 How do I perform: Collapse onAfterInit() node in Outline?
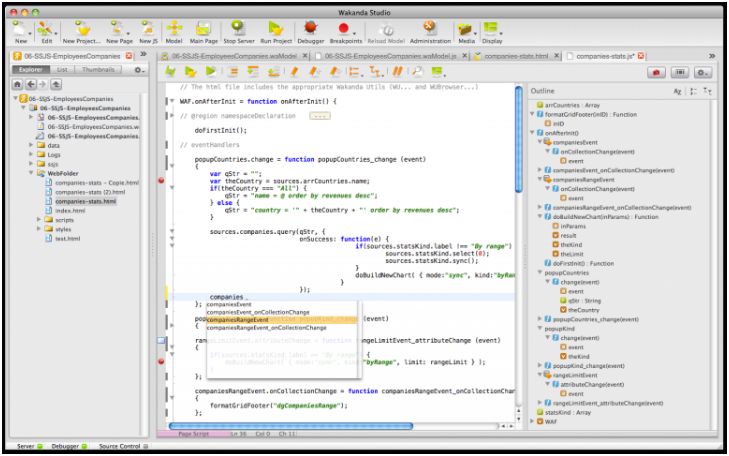(533, 133)
